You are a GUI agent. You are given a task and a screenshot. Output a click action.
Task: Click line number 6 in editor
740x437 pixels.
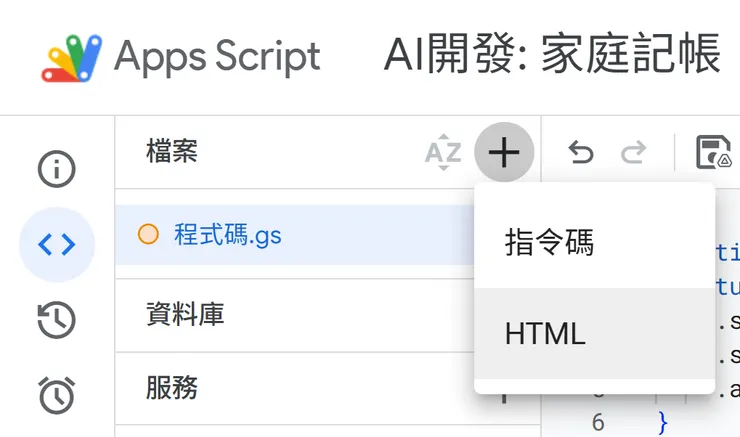(598, 422)
